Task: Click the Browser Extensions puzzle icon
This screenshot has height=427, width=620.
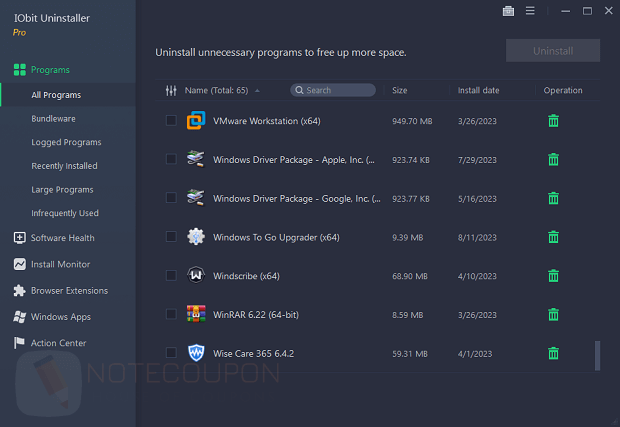Action: 19,291
